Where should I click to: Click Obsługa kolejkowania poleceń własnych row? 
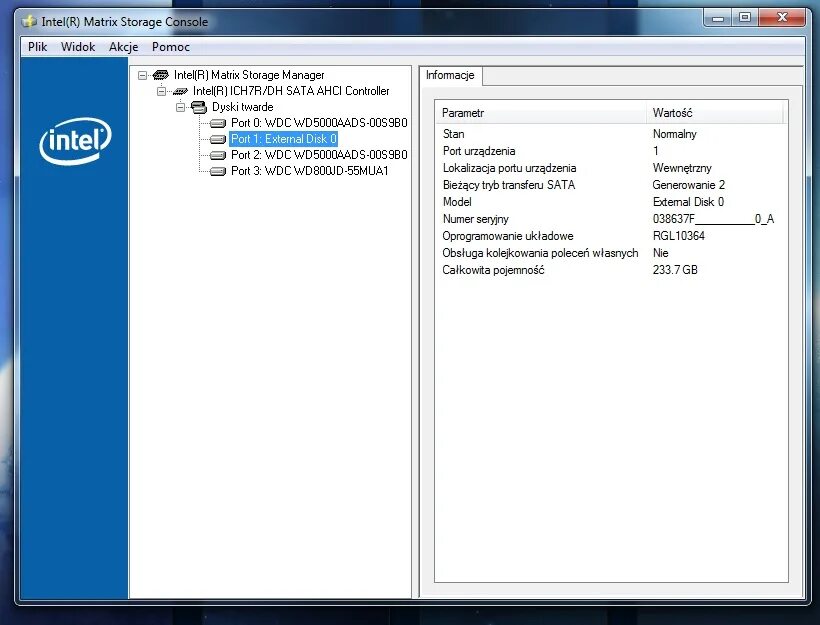[x=611, y=253]
